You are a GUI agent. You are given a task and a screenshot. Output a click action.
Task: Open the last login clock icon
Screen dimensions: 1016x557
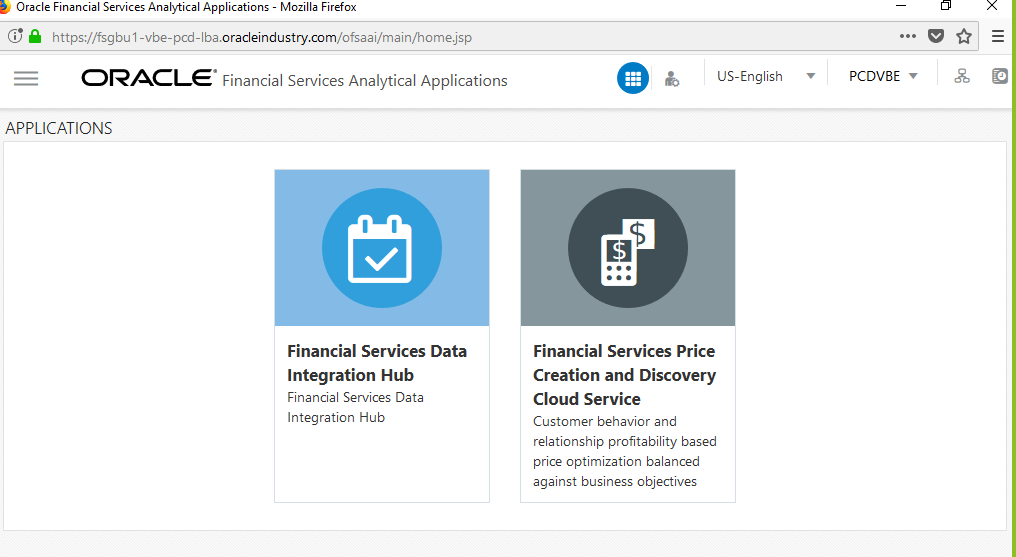[1000, 76]
